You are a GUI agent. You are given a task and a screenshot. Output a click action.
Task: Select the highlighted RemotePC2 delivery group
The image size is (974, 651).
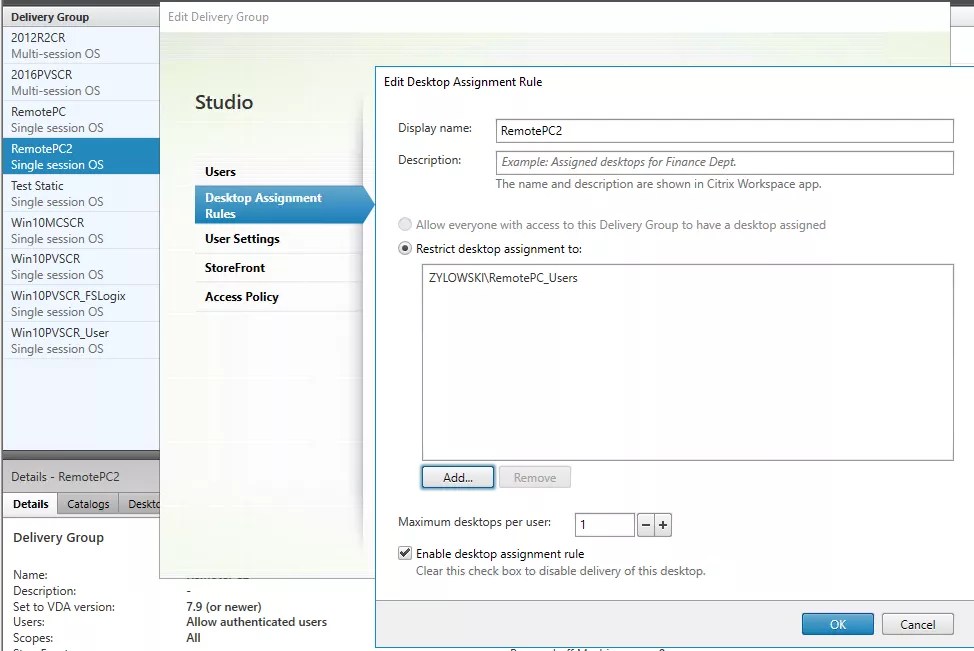81,157
